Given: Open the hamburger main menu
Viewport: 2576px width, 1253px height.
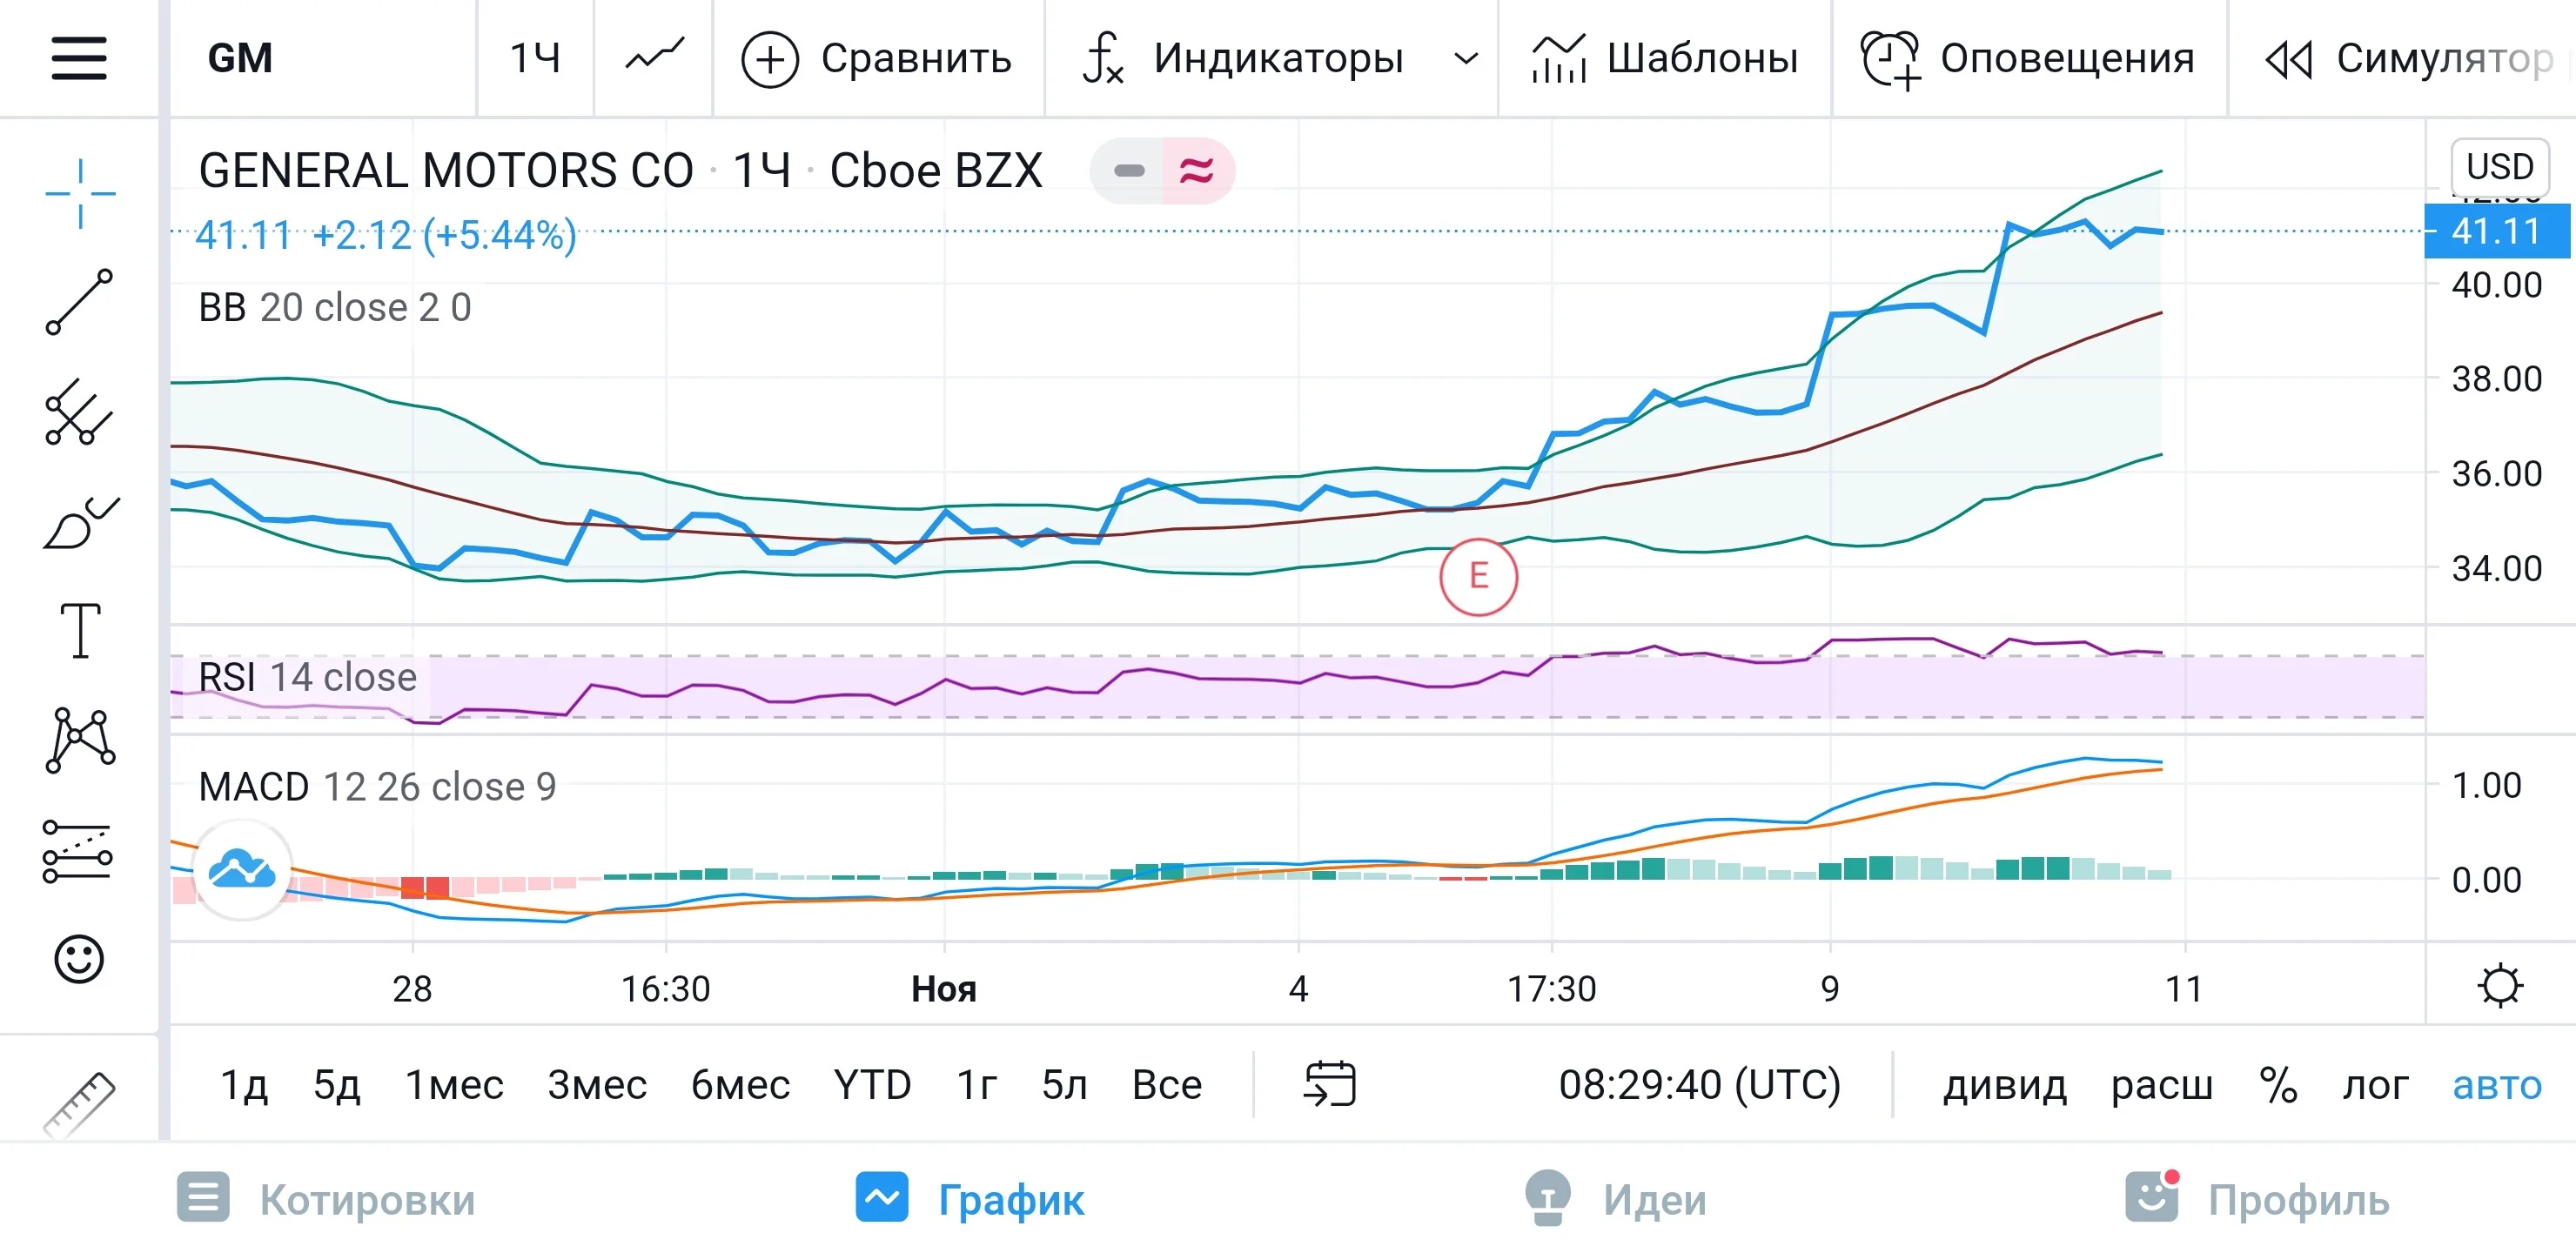Looking at the screenshot, I should [x=79, y=58].
